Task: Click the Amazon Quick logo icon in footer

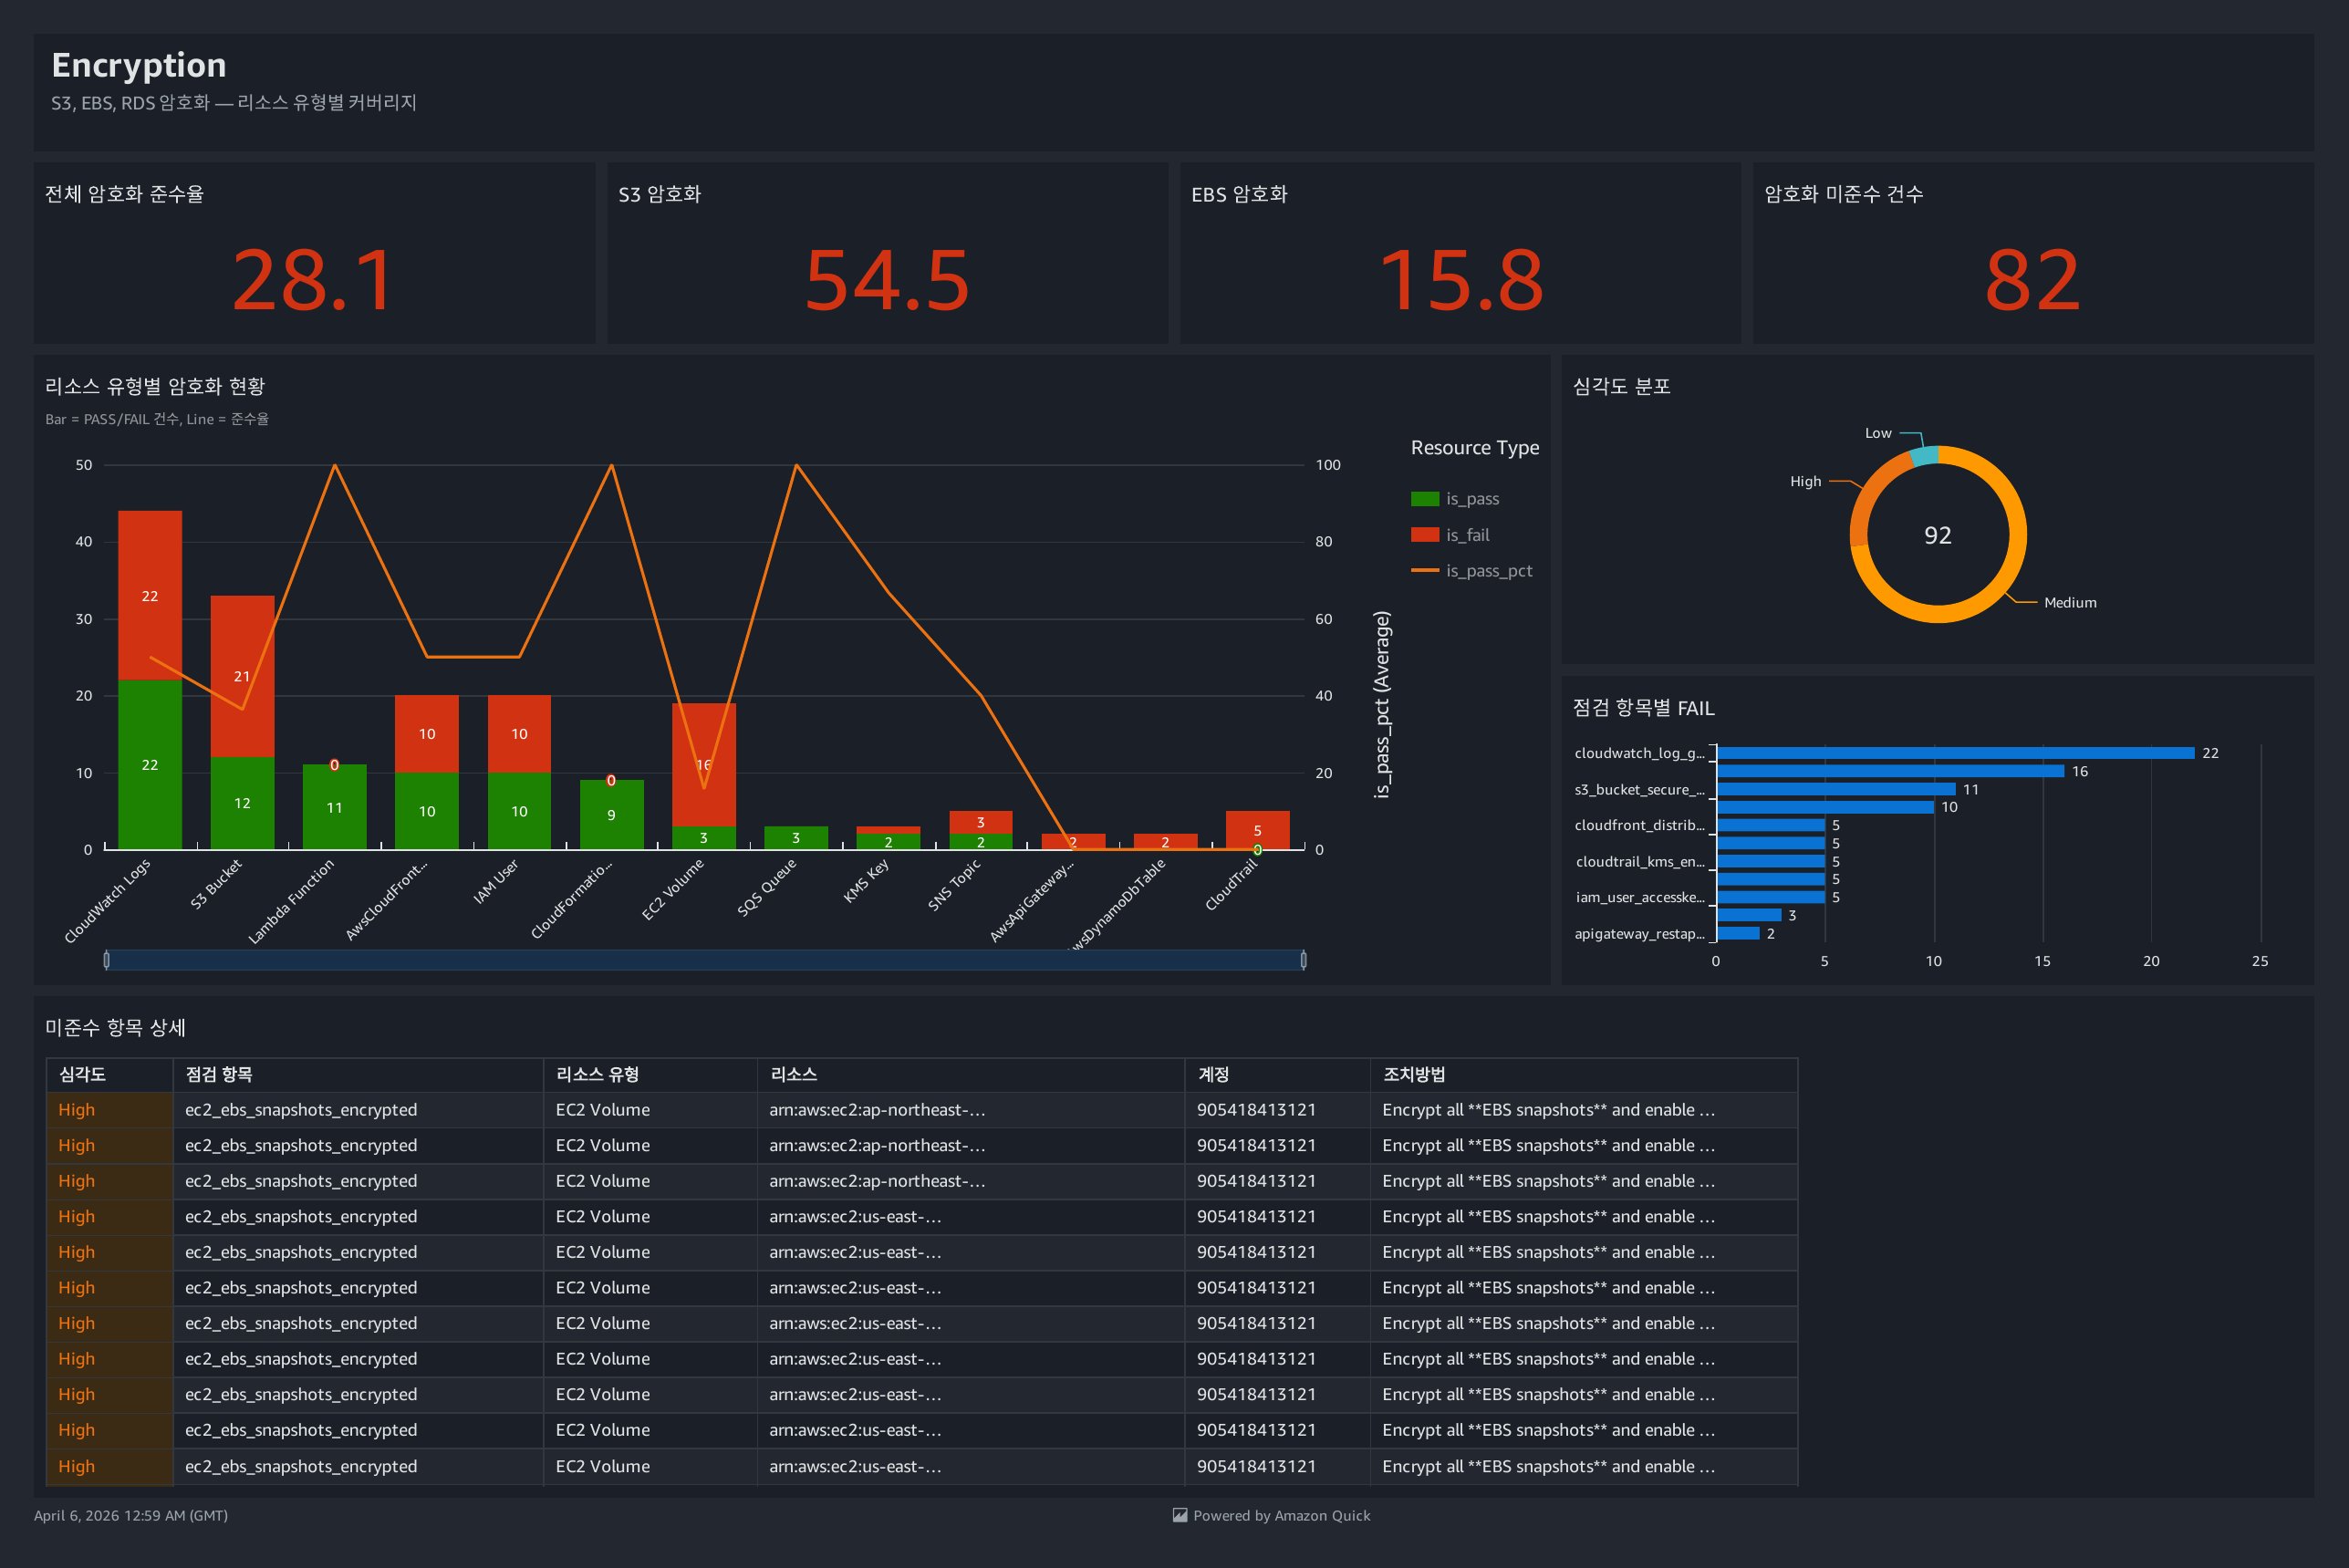Action: pos(1180,1515)
